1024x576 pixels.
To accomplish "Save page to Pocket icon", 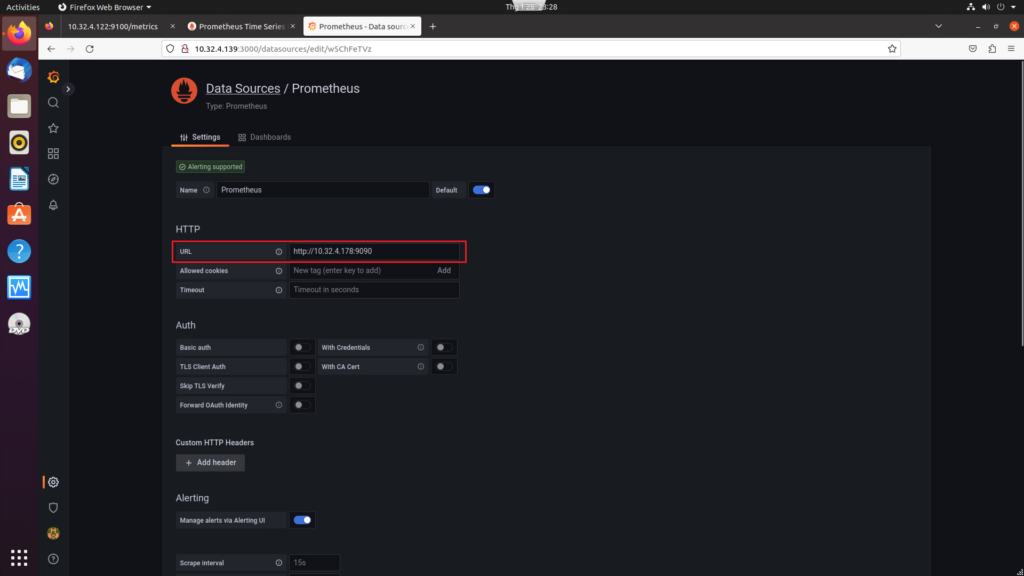I will pyautogui.click(x=972, y=49).
